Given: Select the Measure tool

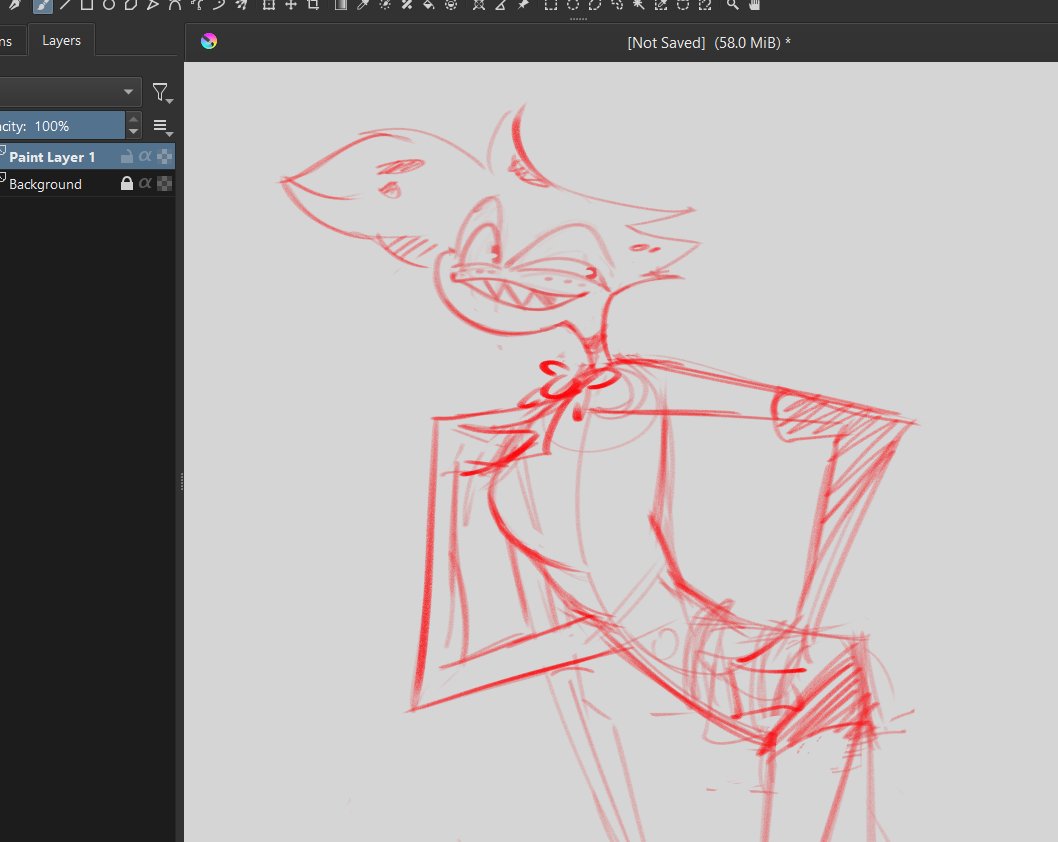Looking at the screenshot, I should coord(501,5).
